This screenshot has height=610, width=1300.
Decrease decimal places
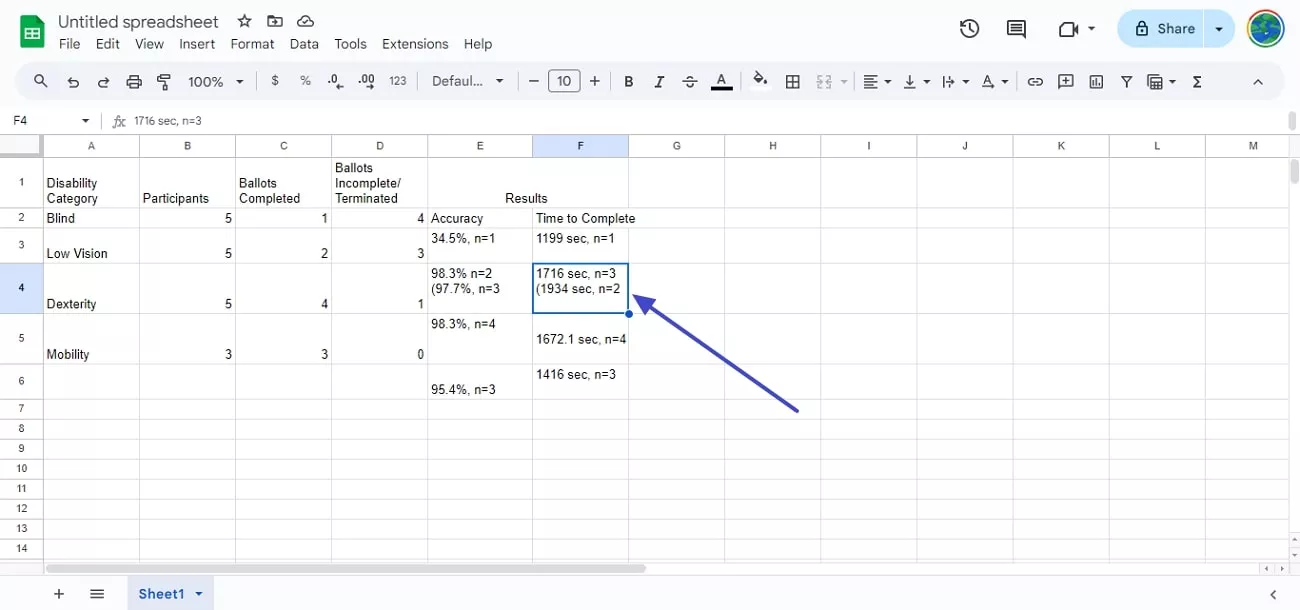click(x=335, y=81)
